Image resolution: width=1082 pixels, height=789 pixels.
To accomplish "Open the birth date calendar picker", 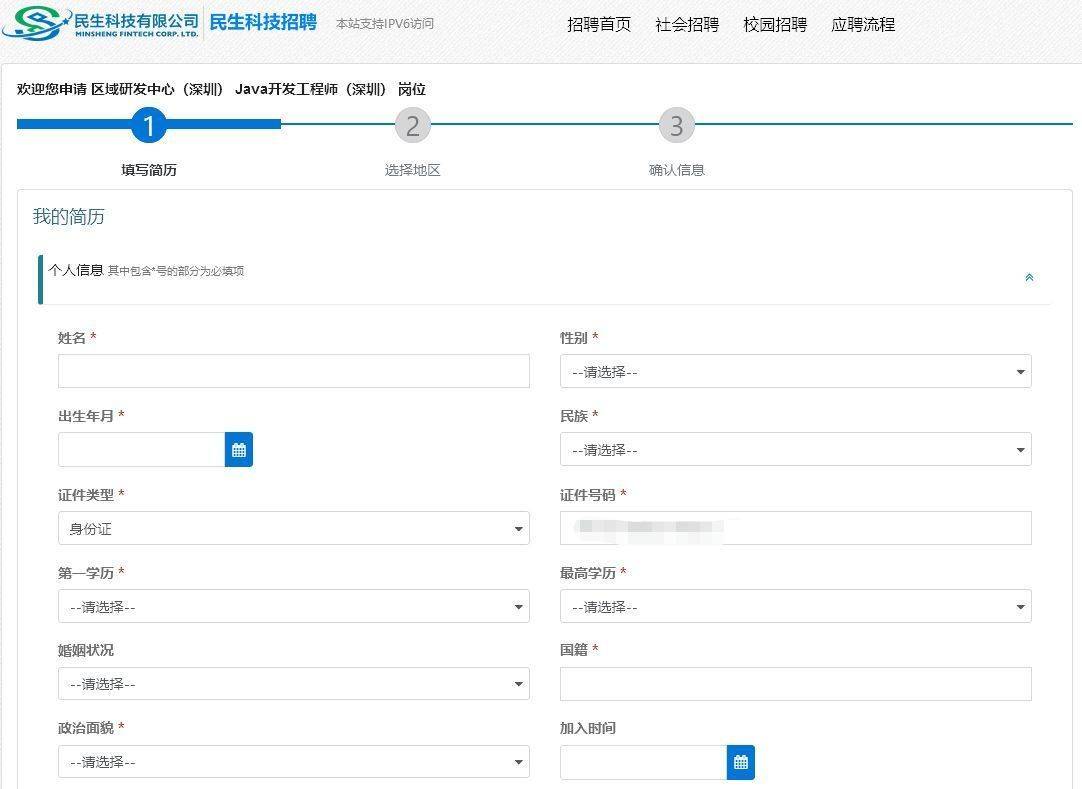I will pyautogui.click(x=239, y=450).
